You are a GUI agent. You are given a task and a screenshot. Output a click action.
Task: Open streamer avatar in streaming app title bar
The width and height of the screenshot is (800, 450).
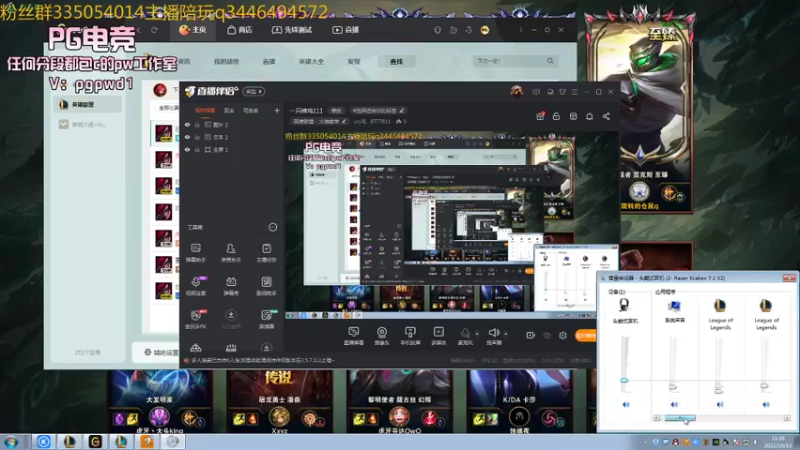(516, 91)
